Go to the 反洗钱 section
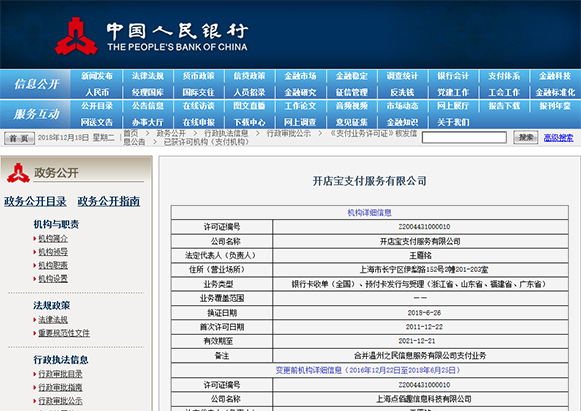 pos(402,92)
